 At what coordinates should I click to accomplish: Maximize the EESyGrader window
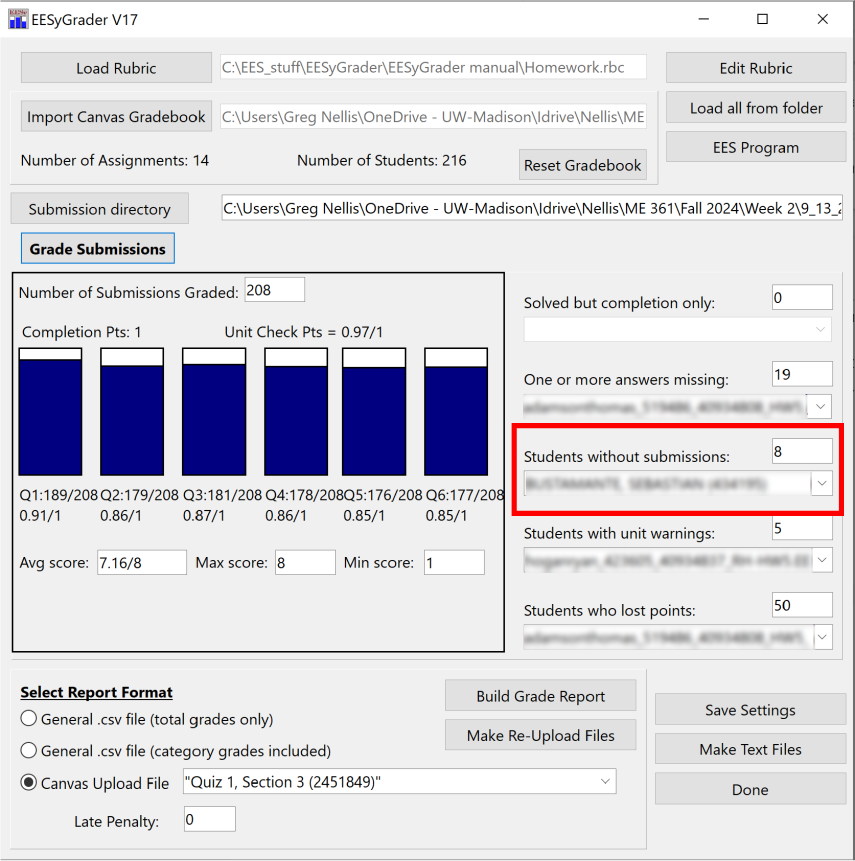762,19
